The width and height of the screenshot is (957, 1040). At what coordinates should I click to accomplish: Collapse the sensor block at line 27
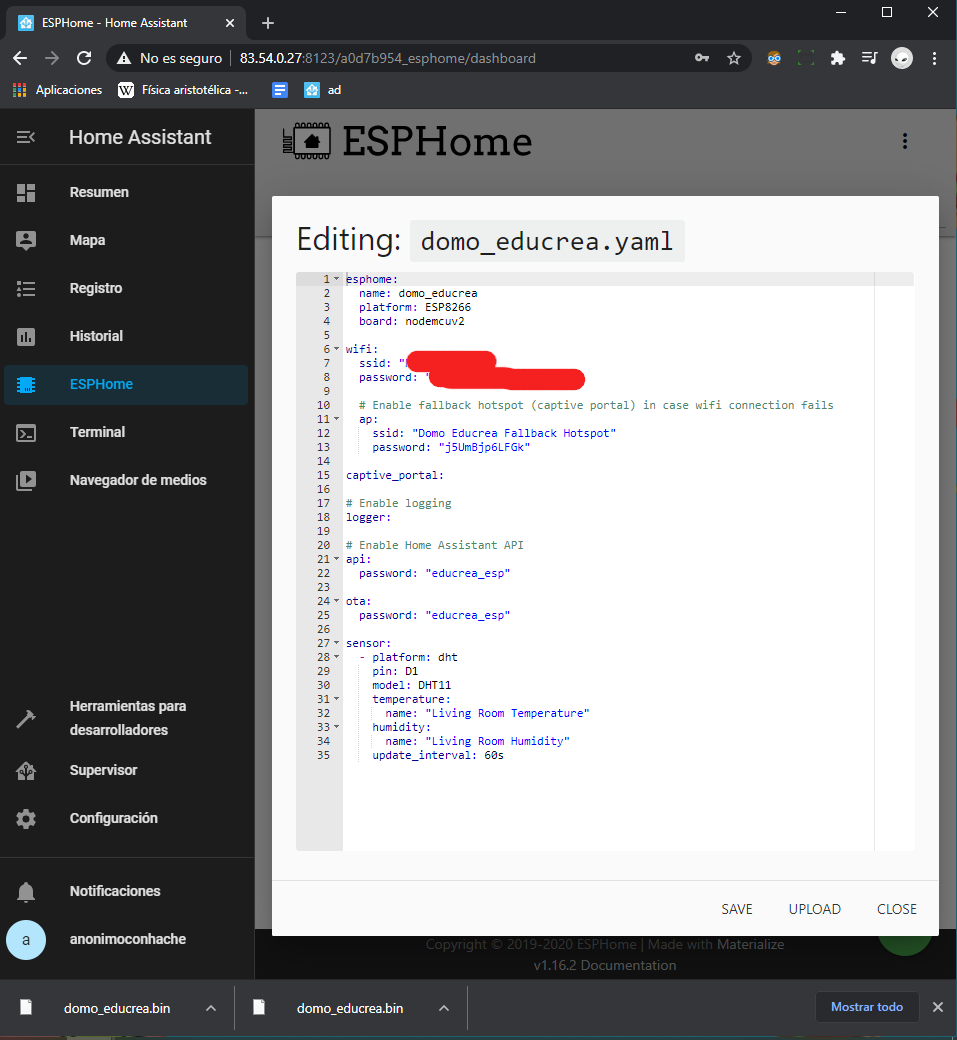[336, 643]
